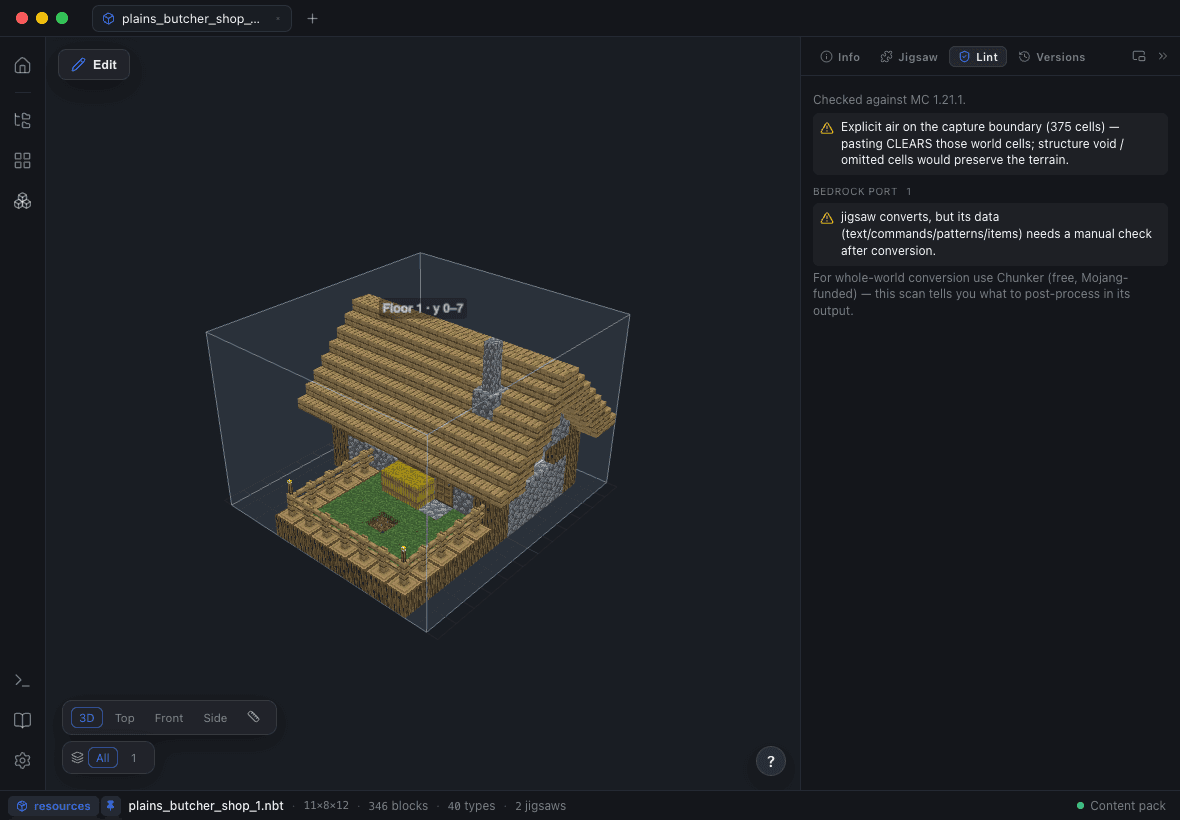Click the Edit pencil button
Viewport: 1180px width, 820px height.
coord(94,65)
